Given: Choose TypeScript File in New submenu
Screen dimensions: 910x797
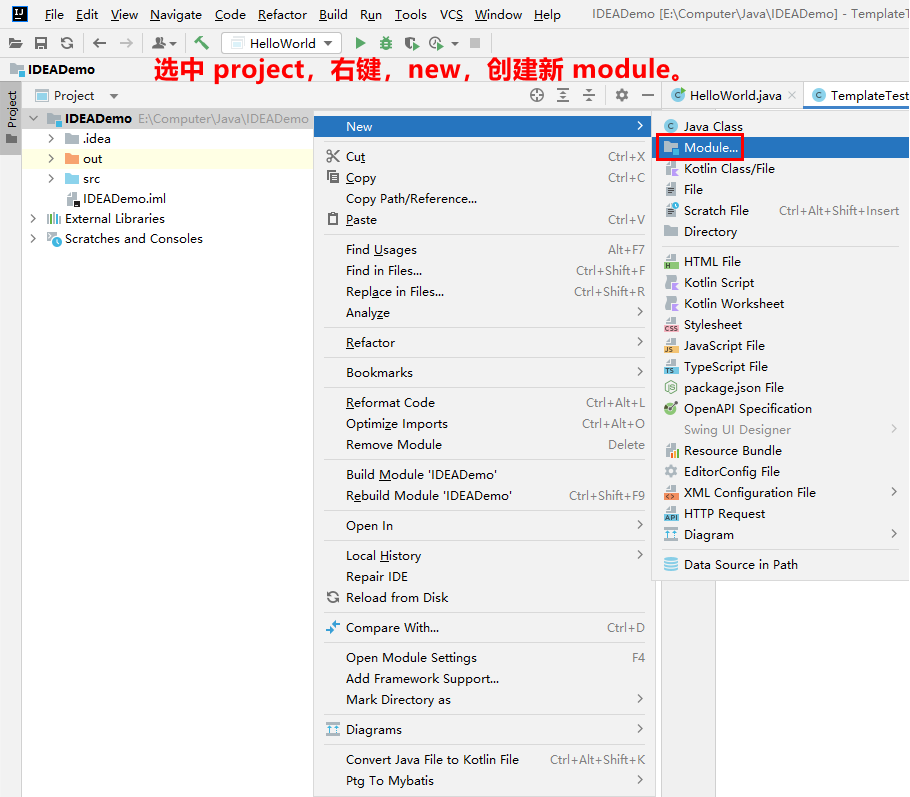Looking at the screenshot, I should pyautogui.click(x=780, y=367).
